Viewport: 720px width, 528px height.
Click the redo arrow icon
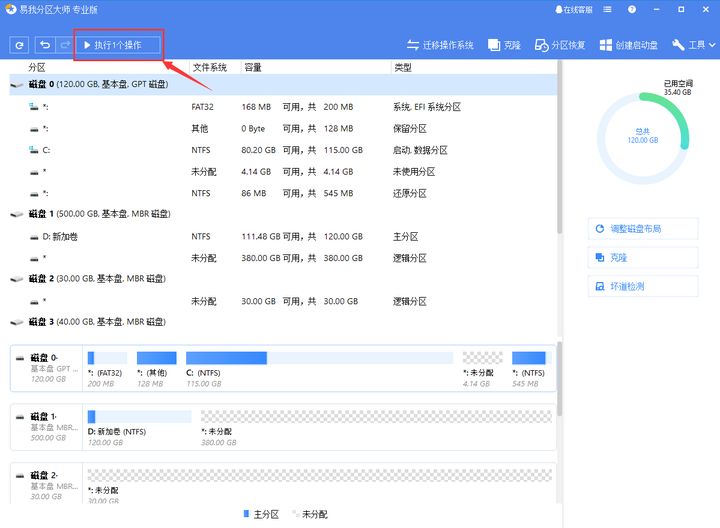(x=65, y=45)
